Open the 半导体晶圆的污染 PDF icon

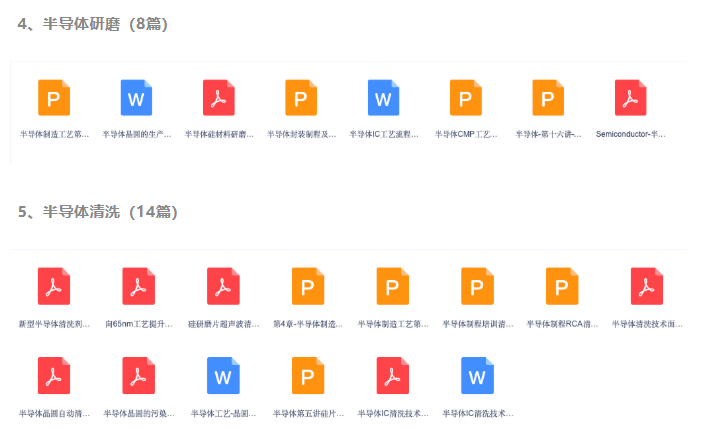pyautogui.click(x=138, y=374)
